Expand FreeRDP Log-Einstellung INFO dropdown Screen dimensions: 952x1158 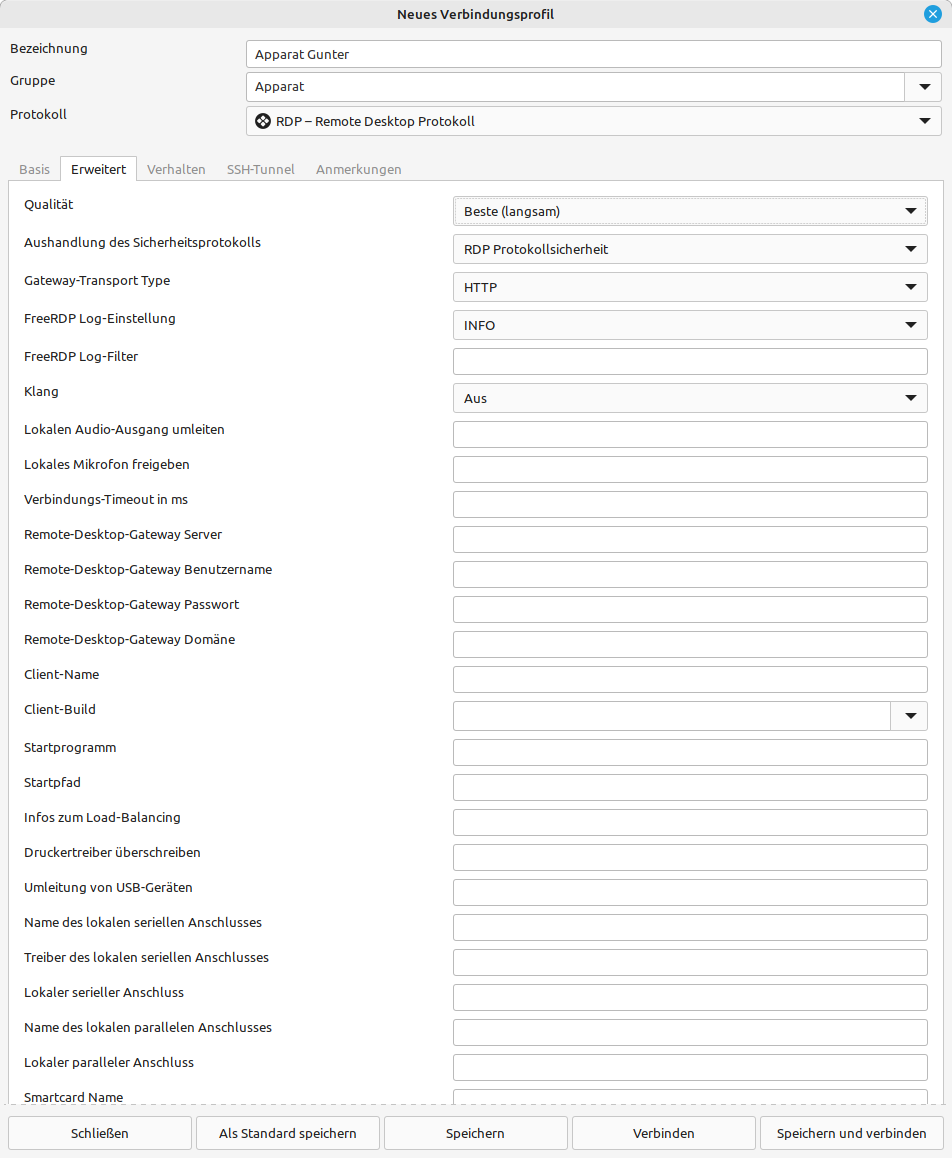[690, 325]
